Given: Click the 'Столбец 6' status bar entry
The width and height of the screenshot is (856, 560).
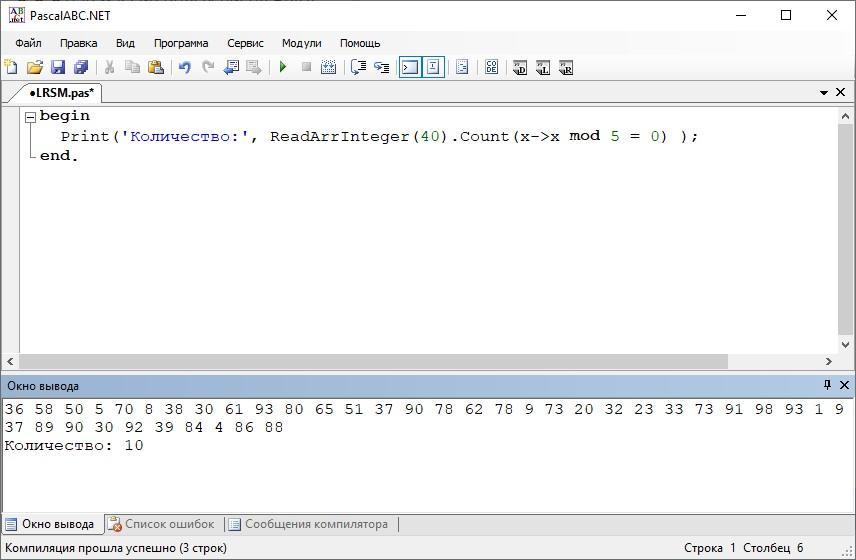Looking at the screenshot, I should (x=773, y=548).
